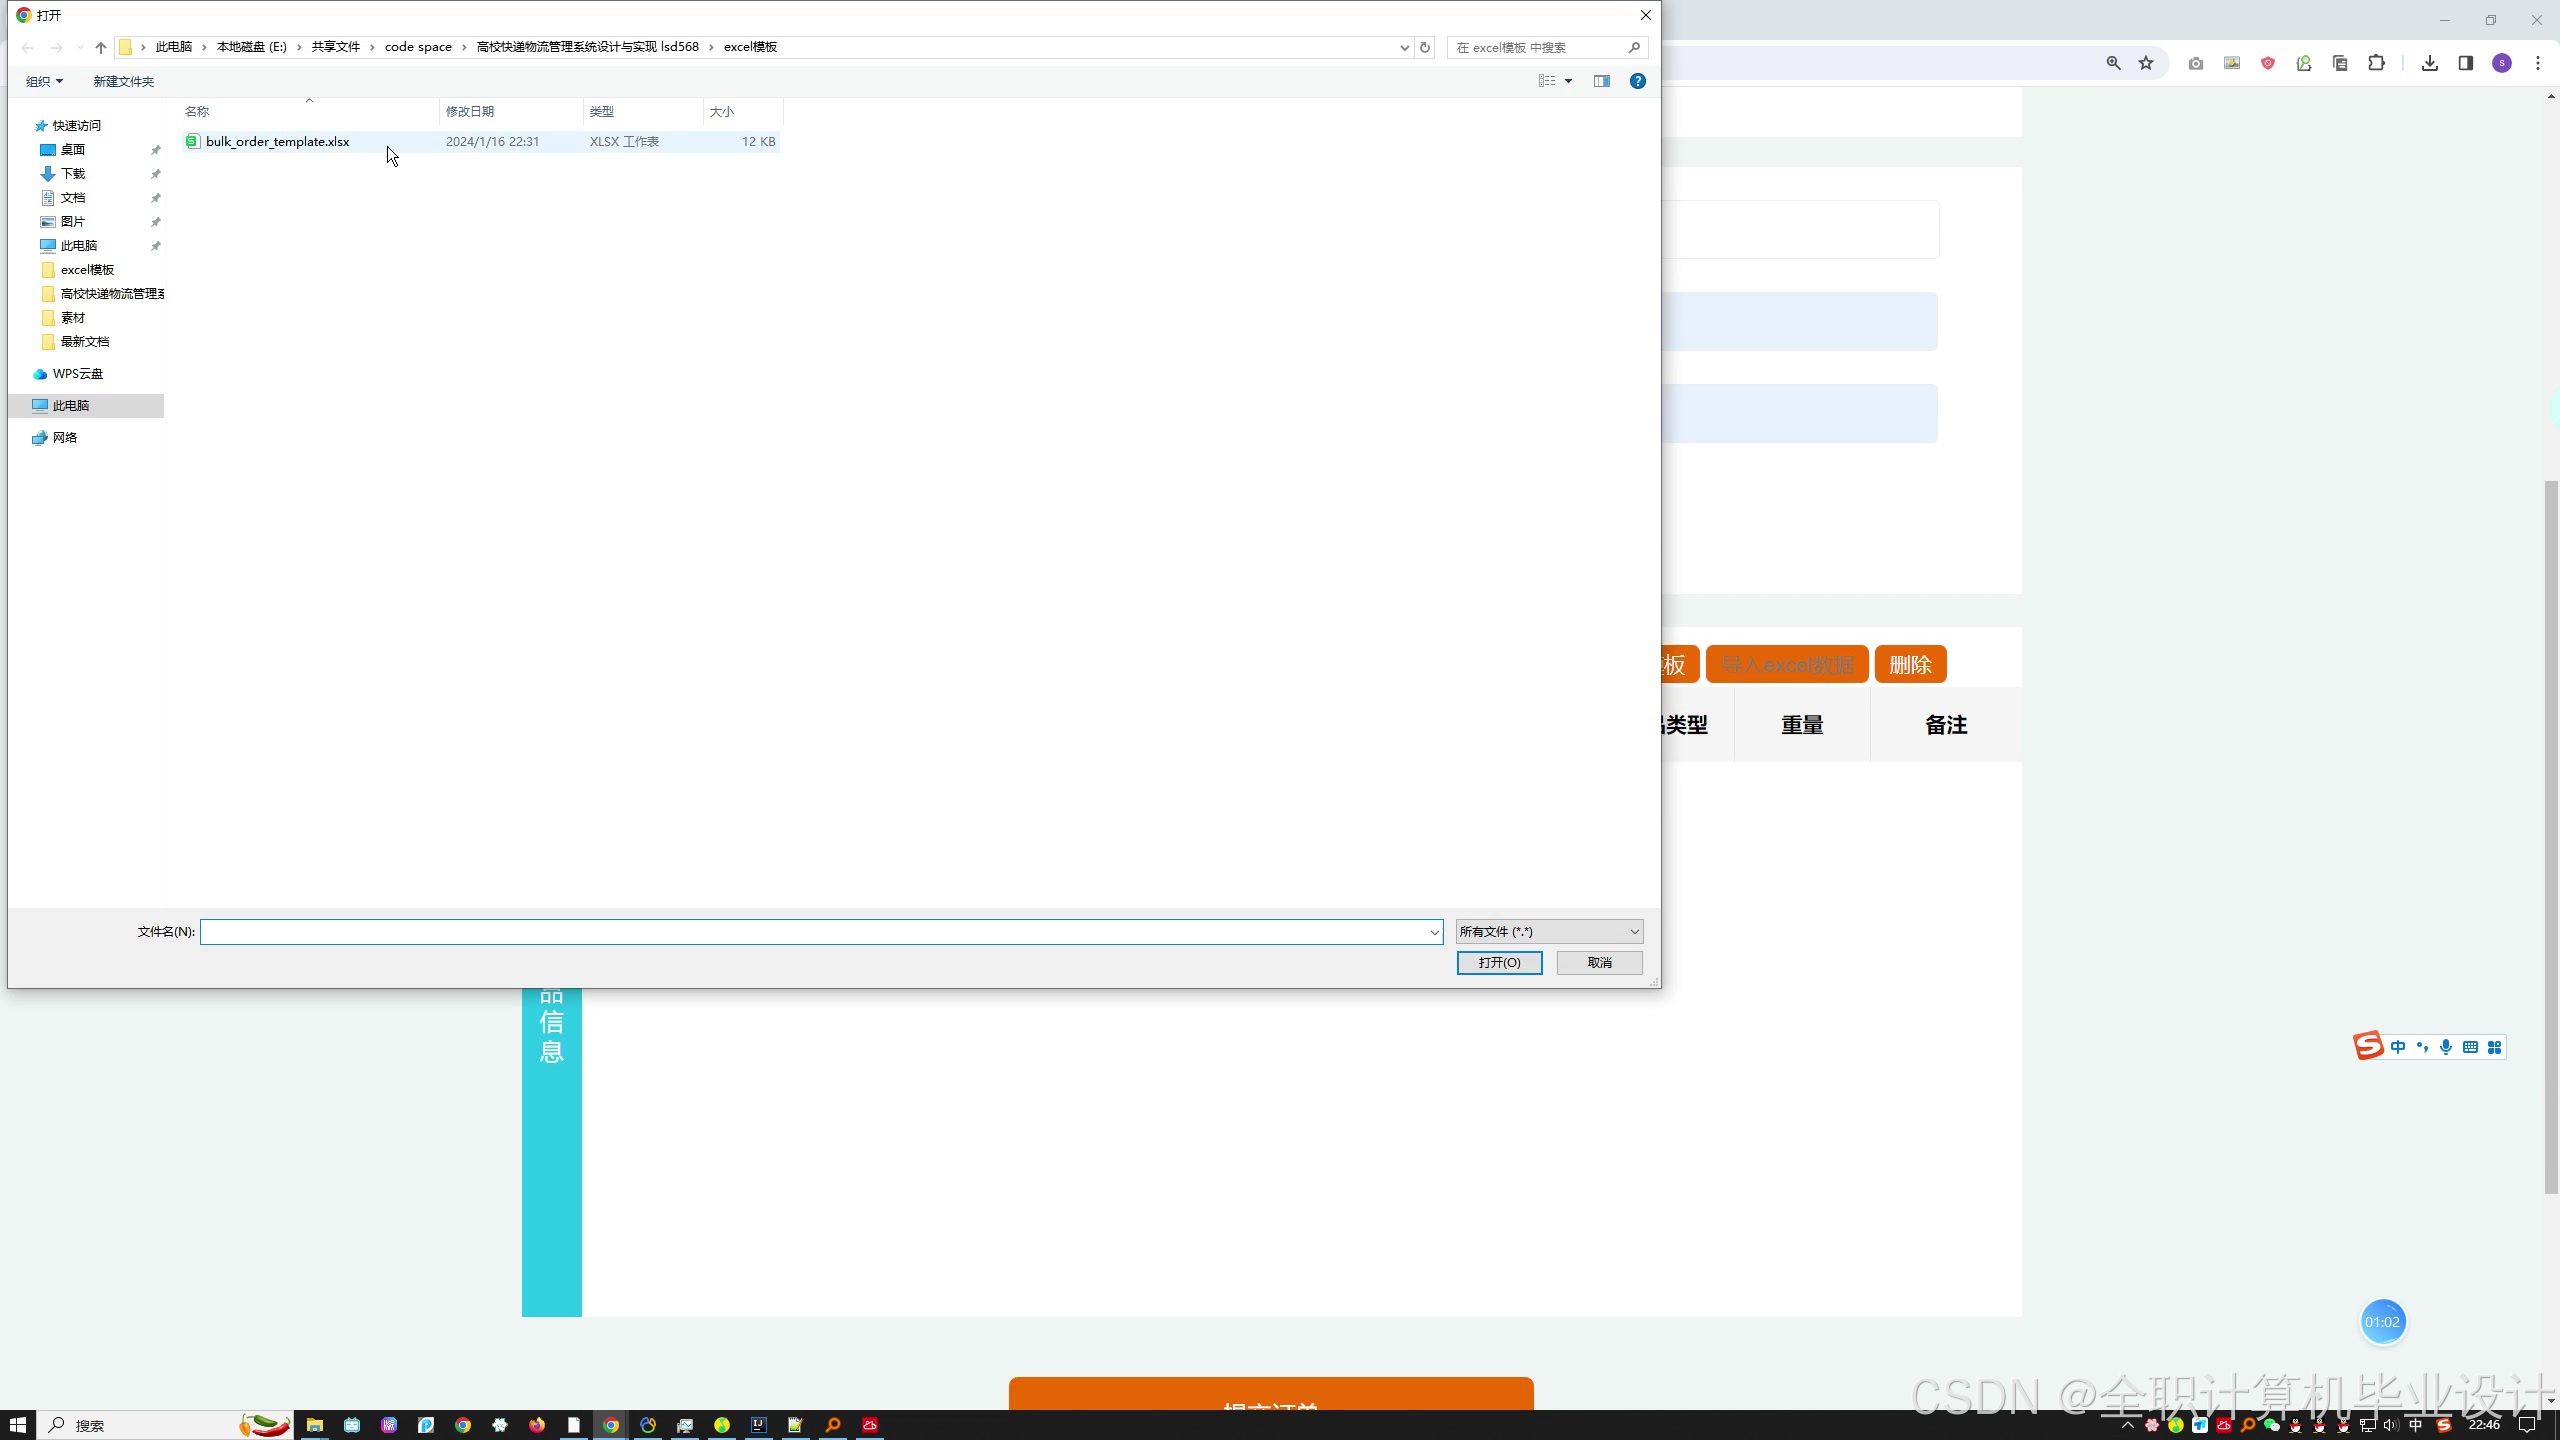Open the 组织 dropdown menu
This screenshot has height=1440, width=2560.
[x=44, y=81]
